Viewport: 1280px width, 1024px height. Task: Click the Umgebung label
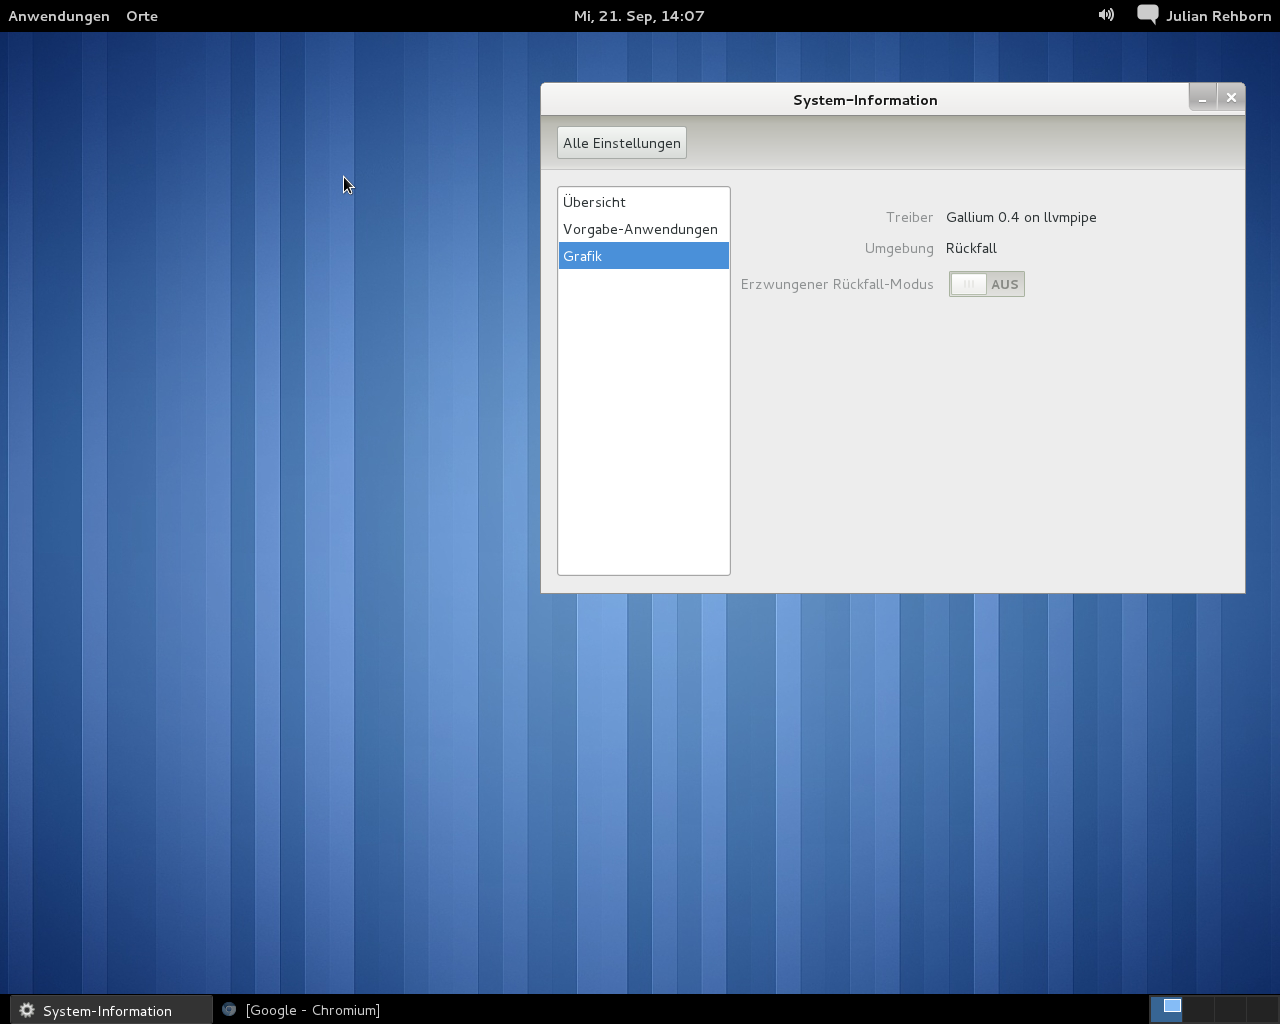click(x=899, y=248)
